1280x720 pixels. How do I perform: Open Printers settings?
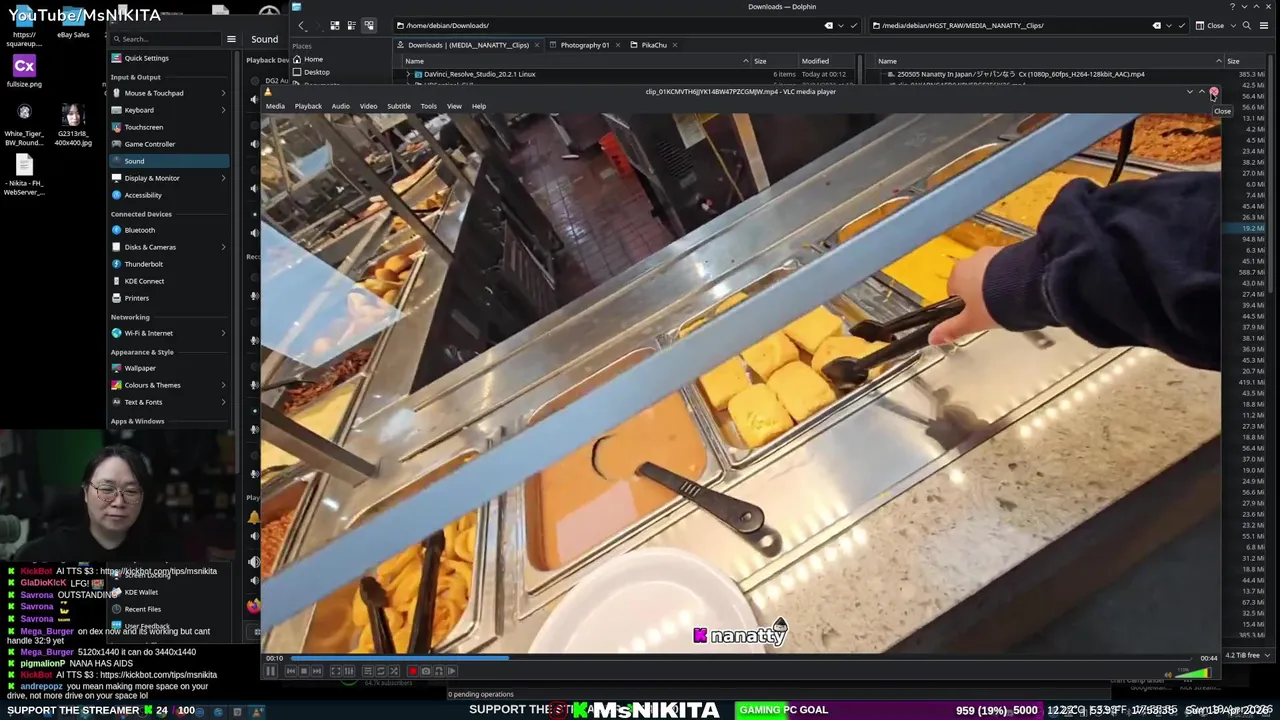coord(168,298)
